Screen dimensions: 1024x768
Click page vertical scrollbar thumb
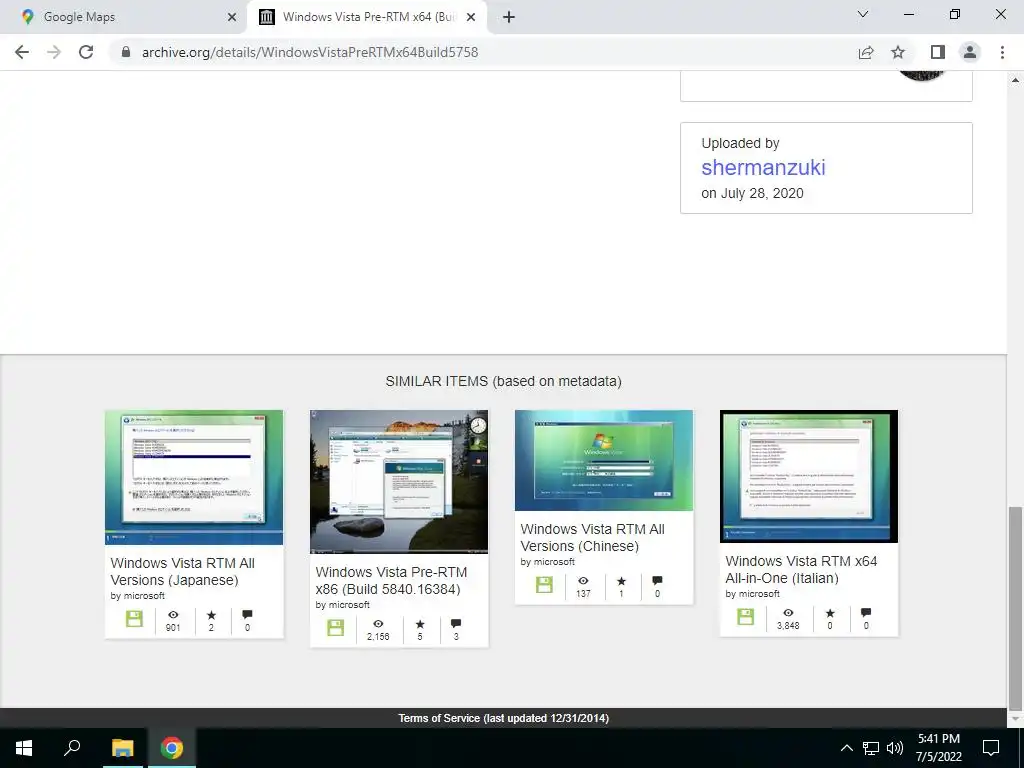click(1015, 609)
